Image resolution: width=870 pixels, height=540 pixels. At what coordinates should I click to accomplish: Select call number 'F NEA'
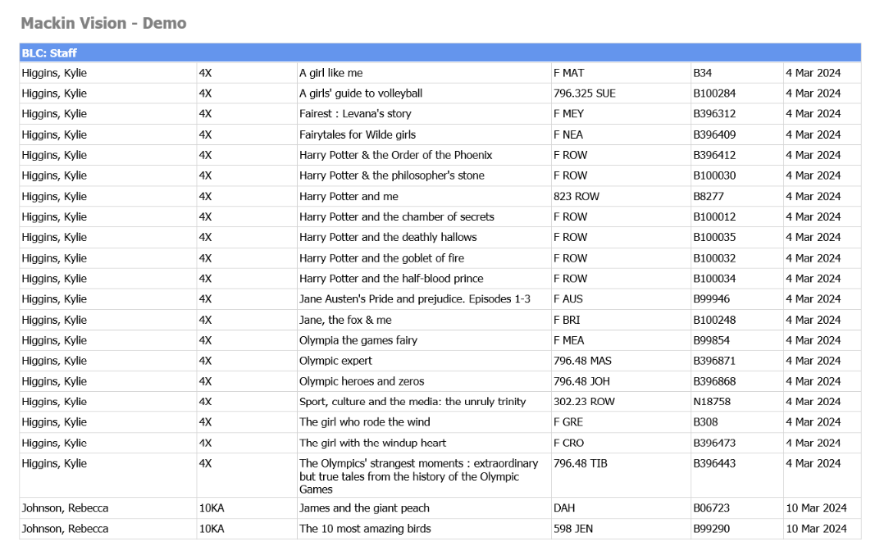(568, 134)
